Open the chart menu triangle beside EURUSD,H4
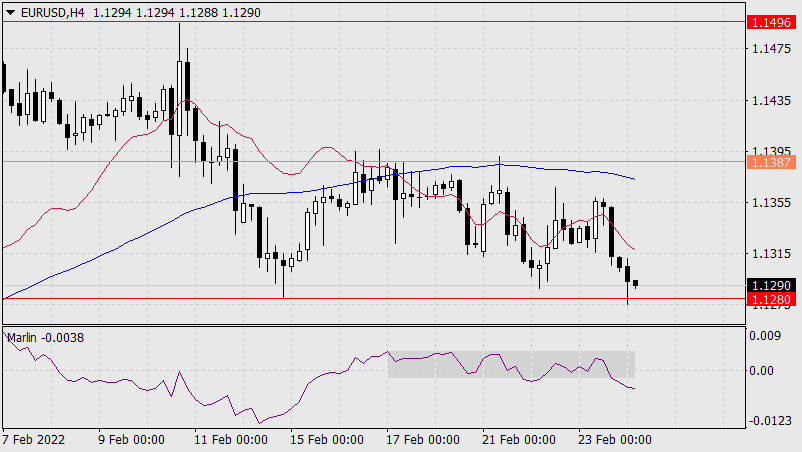 pyautogui.click(x=11, y=12)
